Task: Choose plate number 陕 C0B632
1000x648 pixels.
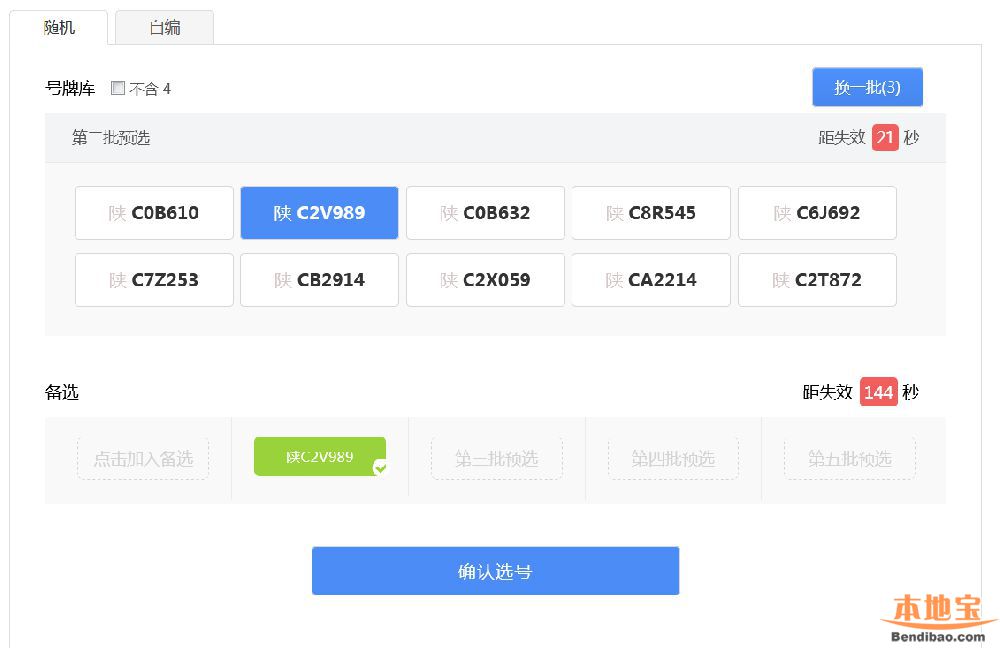Action: [x=485, y=213]
